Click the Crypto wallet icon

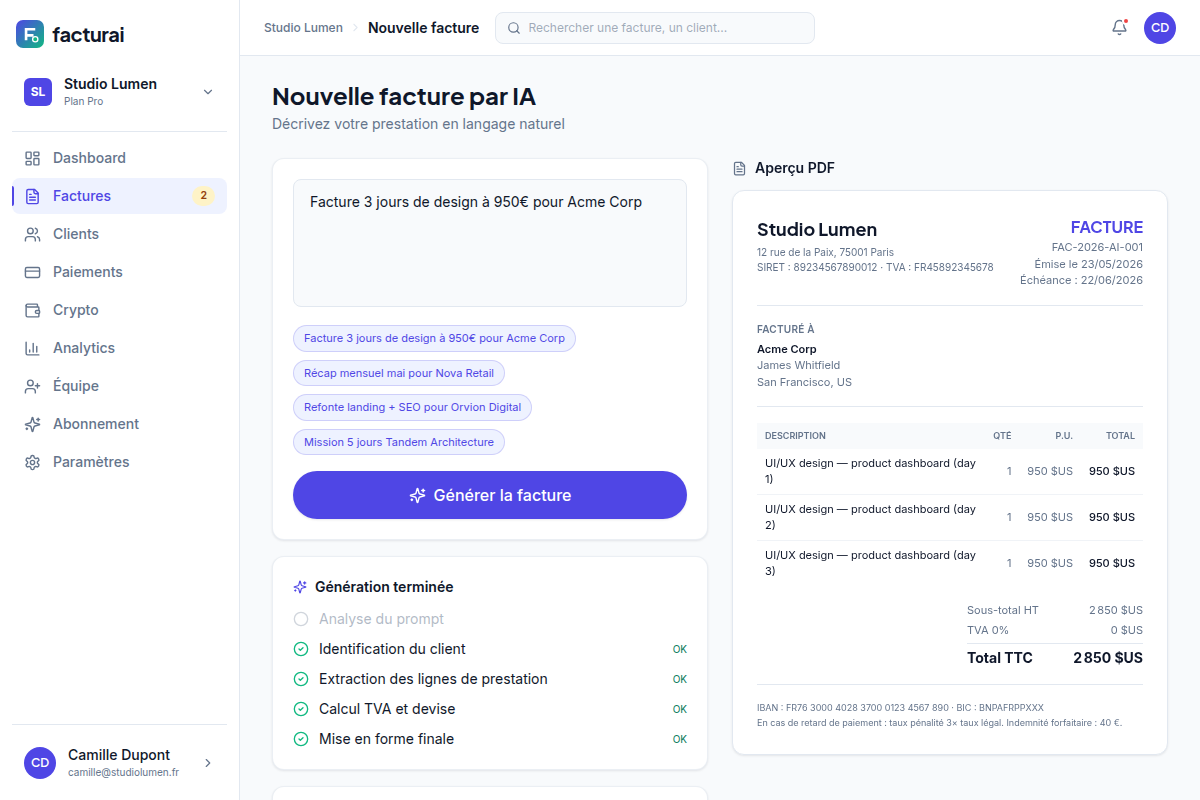33,310
